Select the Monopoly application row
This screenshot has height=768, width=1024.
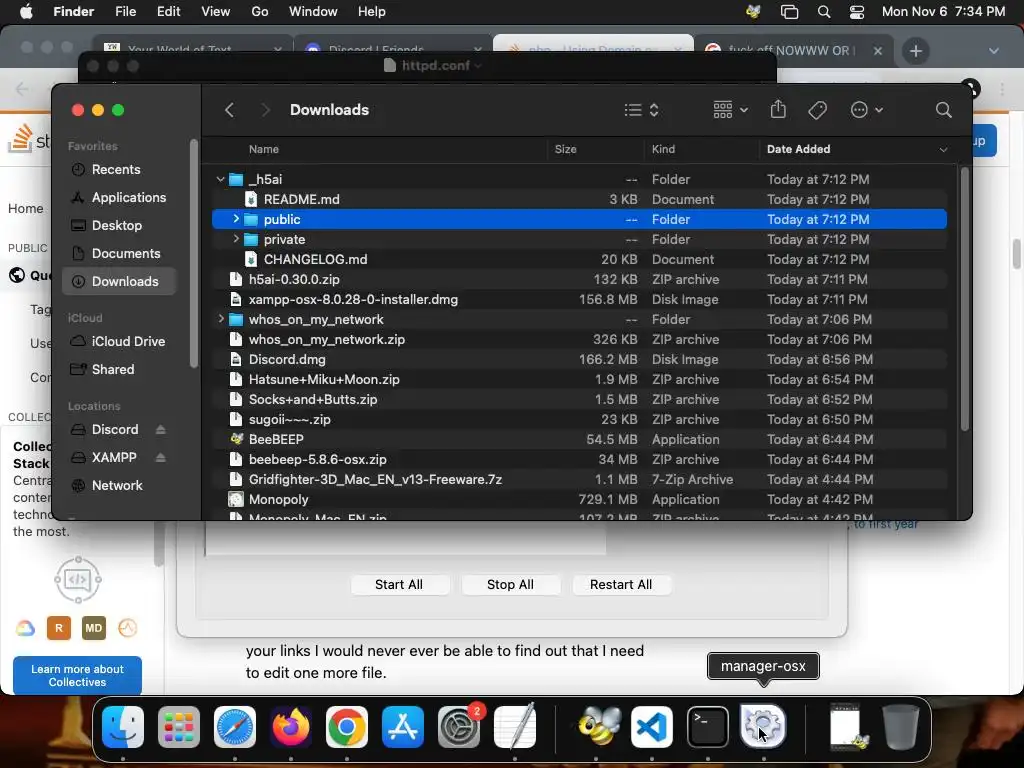click(579, 500)
